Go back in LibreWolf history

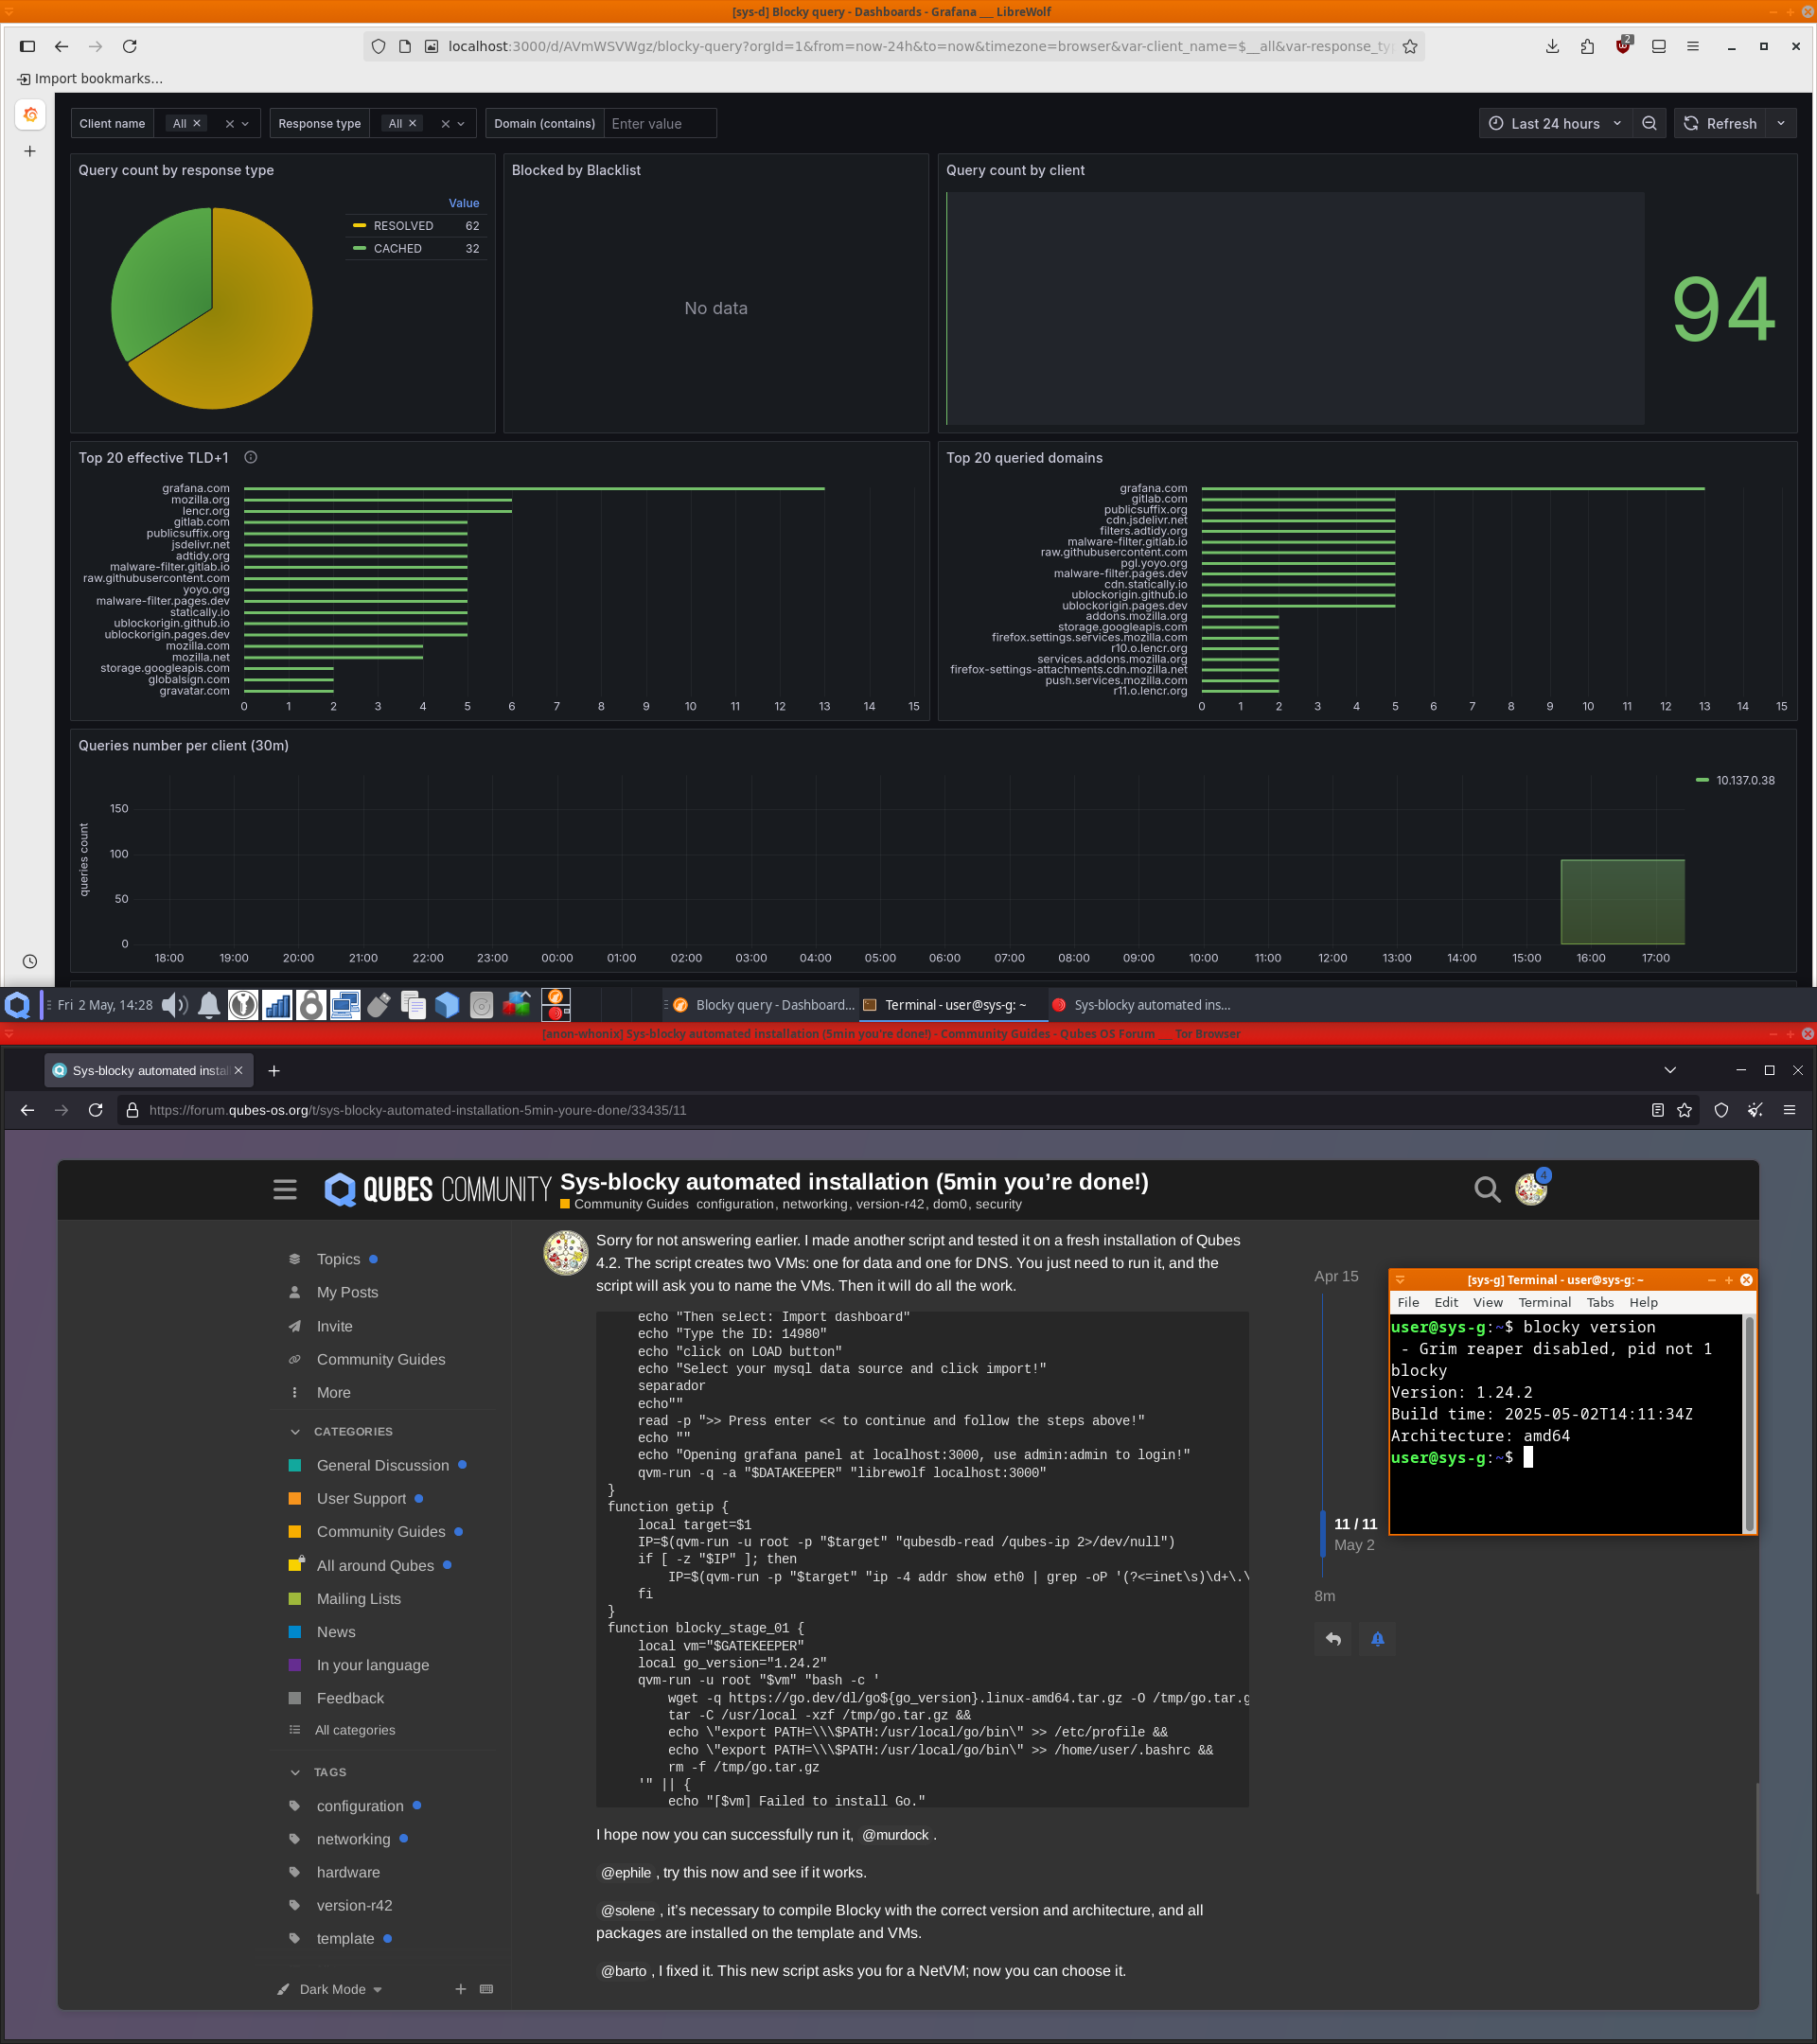(x=61, y=46)
